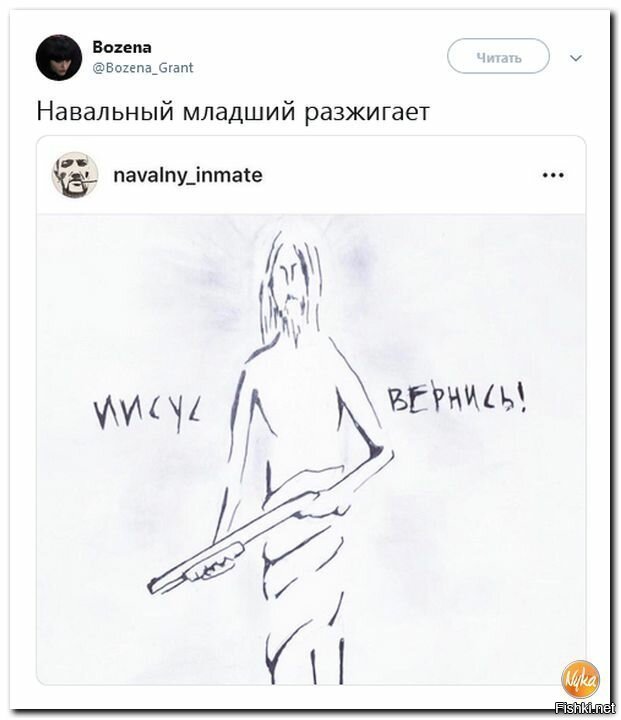The image size is (621, 720).
Task: Click the handwritten ВЕРНИСЬ! caption
Action: [x=457, y=401]
